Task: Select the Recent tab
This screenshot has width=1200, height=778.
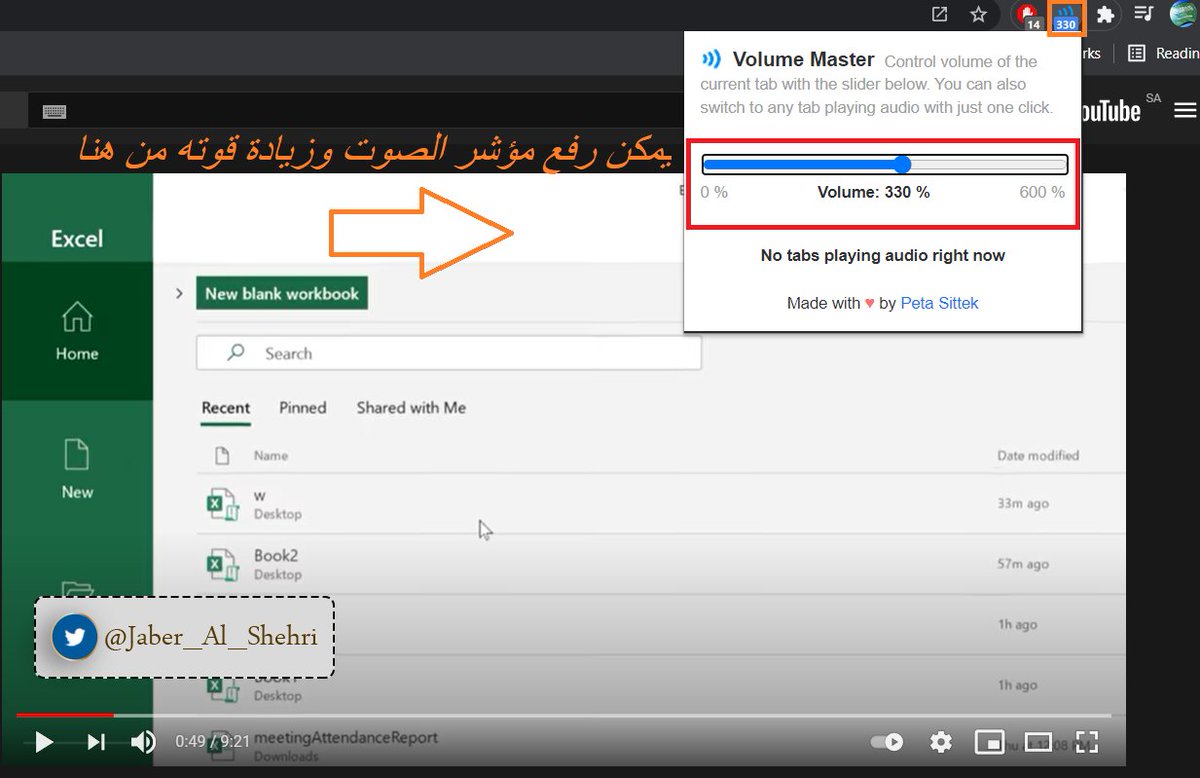Action: click(x=226, y=408)
